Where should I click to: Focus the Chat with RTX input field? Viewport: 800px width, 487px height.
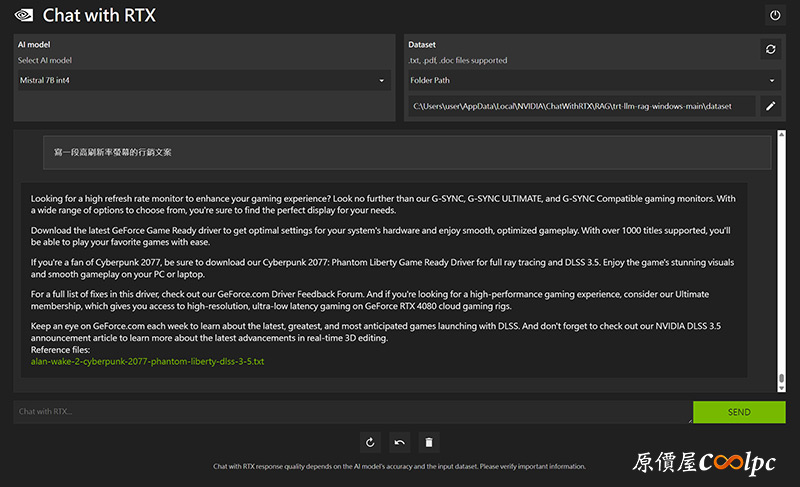(353, 412)
